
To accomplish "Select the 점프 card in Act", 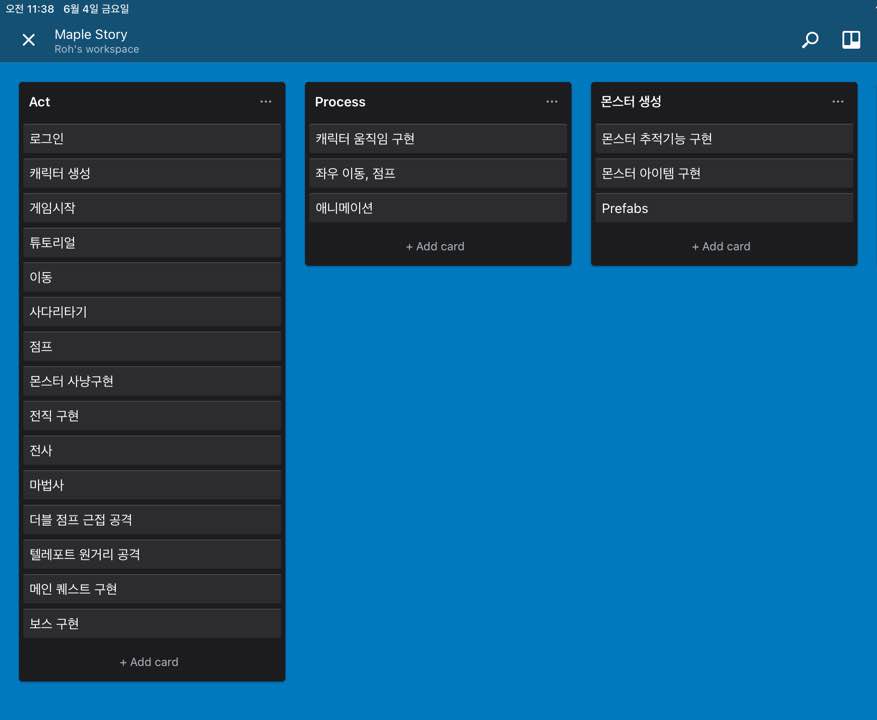I will point(152,347).
